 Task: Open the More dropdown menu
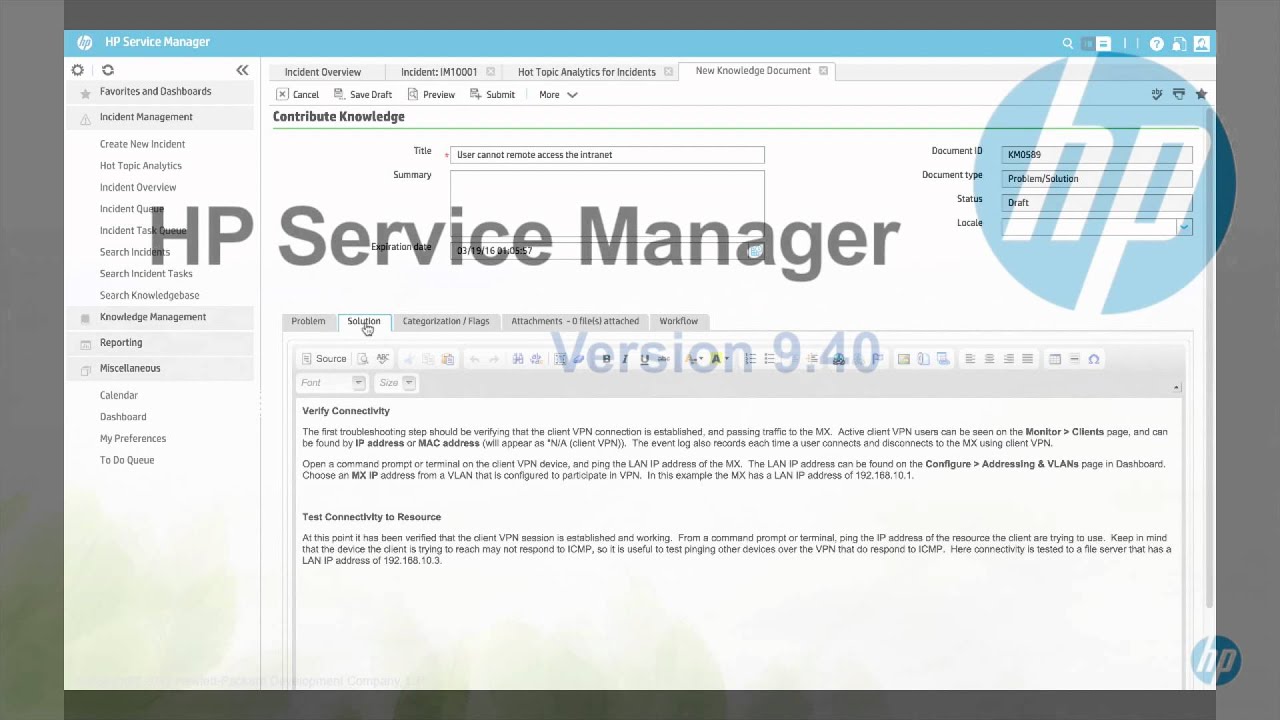pos(558,94)
